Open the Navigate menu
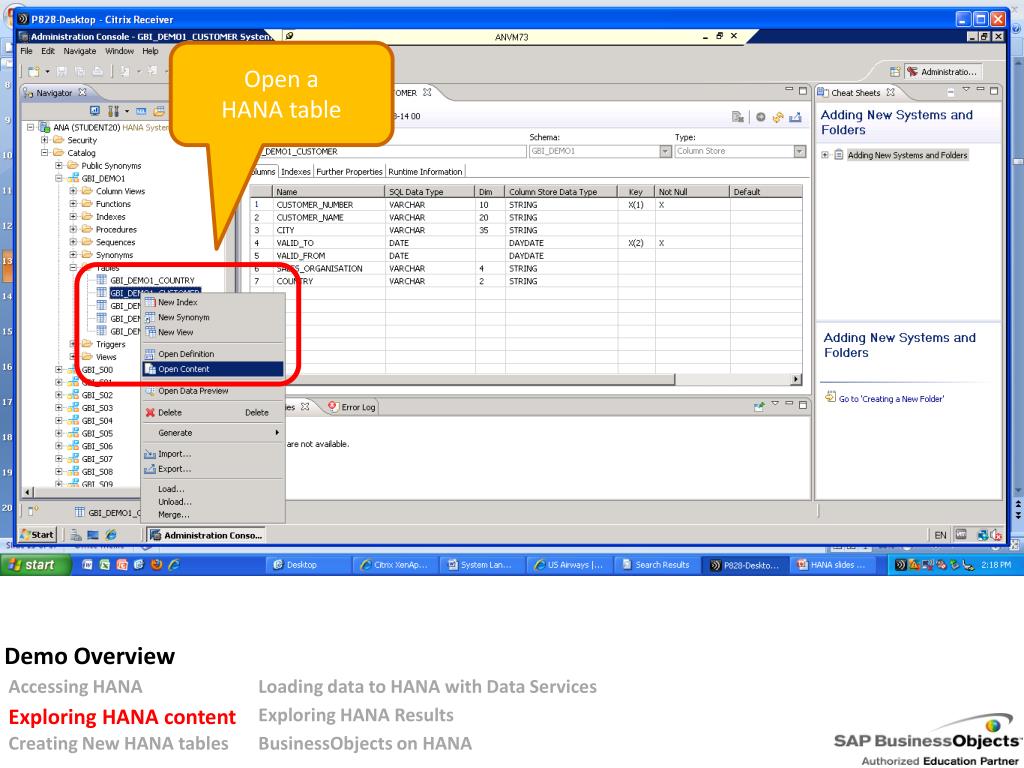The width and height of the screenshot is (1024, 768). (x=80, y=51)
